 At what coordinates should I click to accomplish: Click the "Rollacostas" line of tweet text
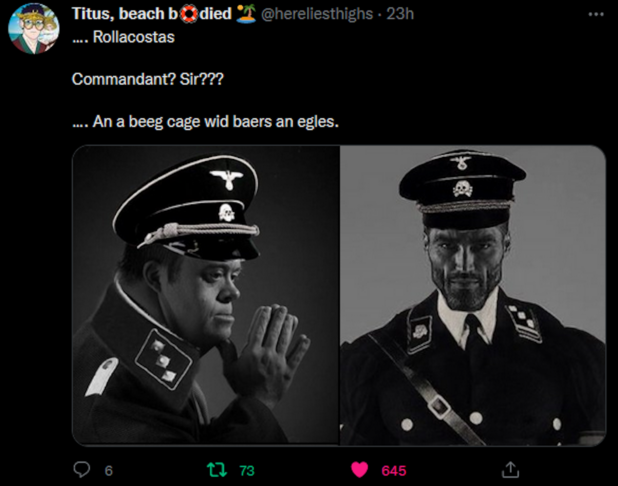tap(124, 38)
